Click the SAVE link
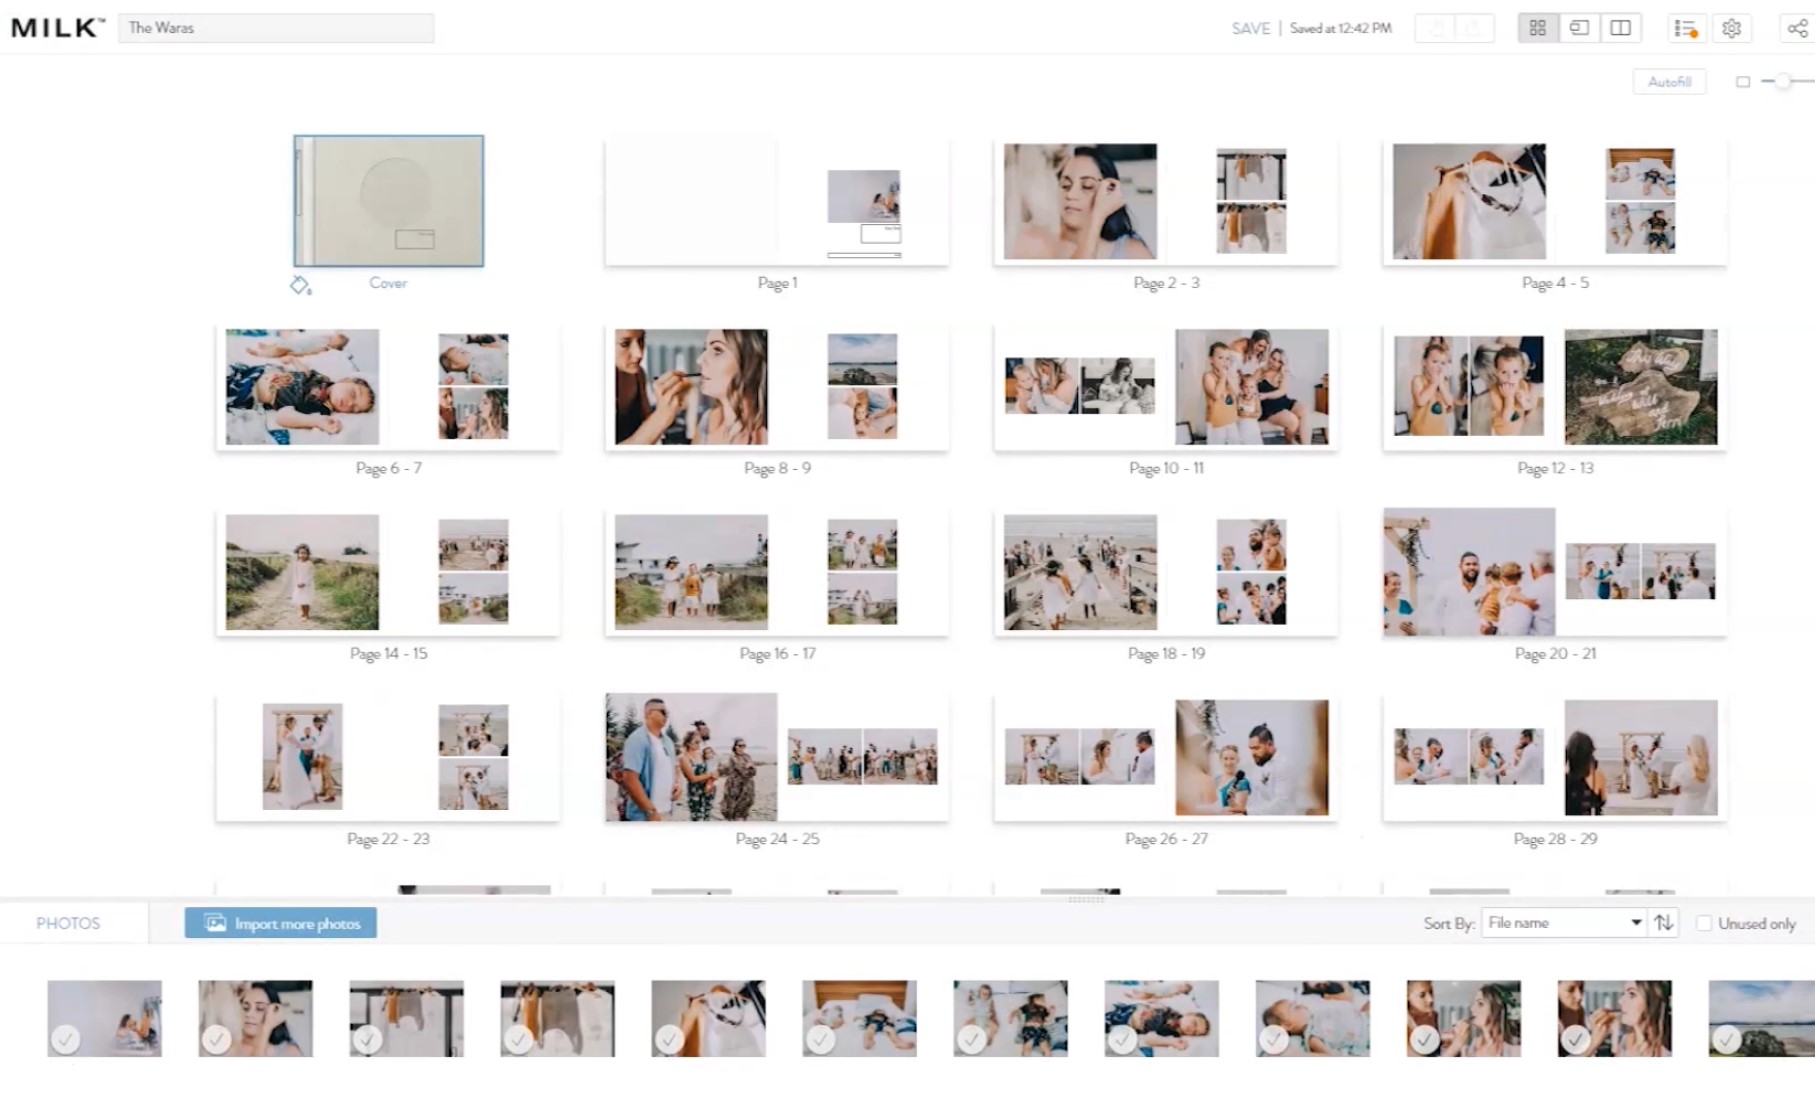This screenshot has width=1815, height=1120. 1250,28
